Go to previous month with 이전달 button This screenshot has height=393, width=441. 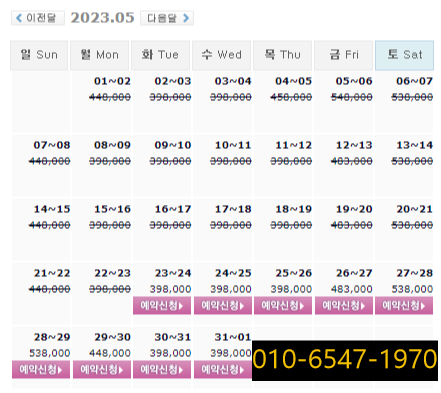38,18
